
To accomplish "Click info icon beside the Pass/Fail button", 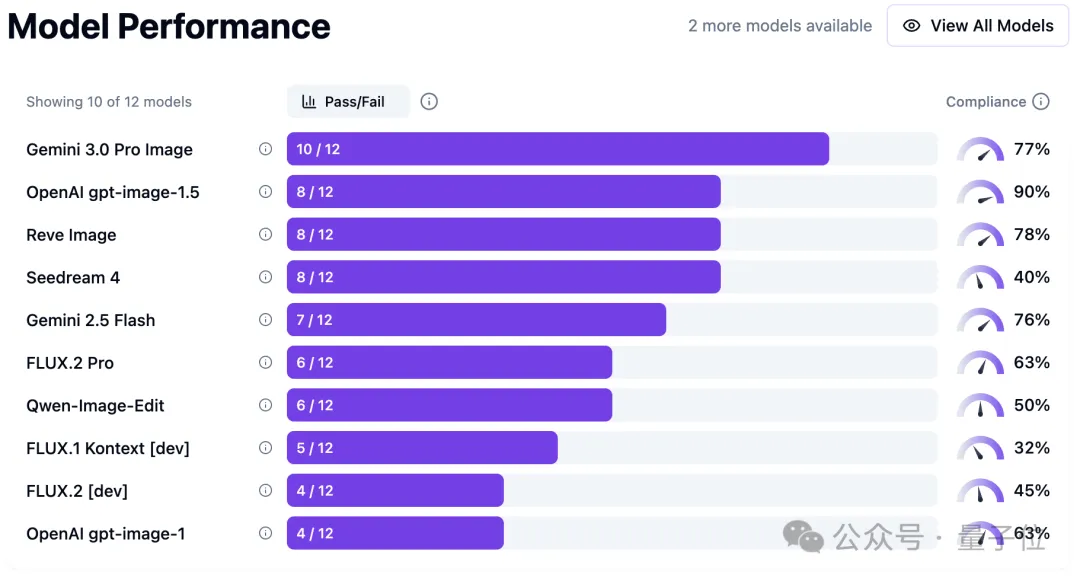I will (x=429, y=101).
